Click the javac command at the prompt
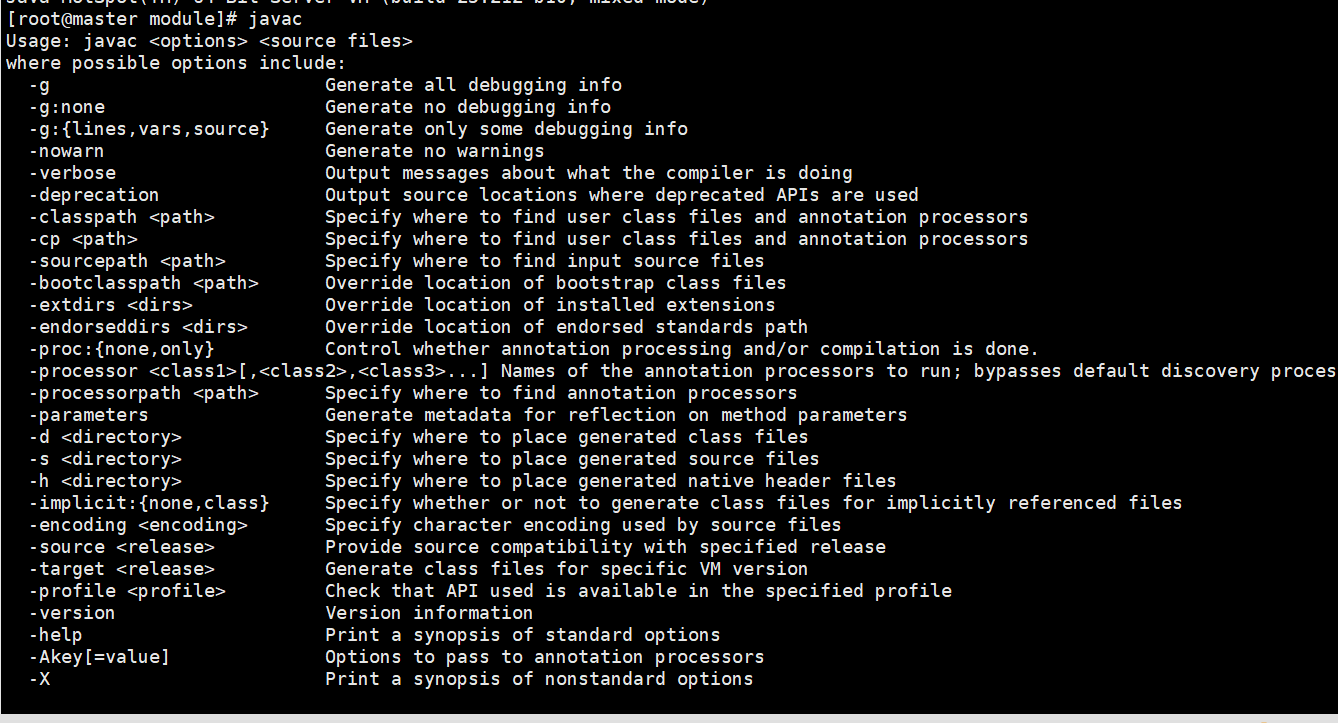The image size is (1338, 723). pos(275,19)
